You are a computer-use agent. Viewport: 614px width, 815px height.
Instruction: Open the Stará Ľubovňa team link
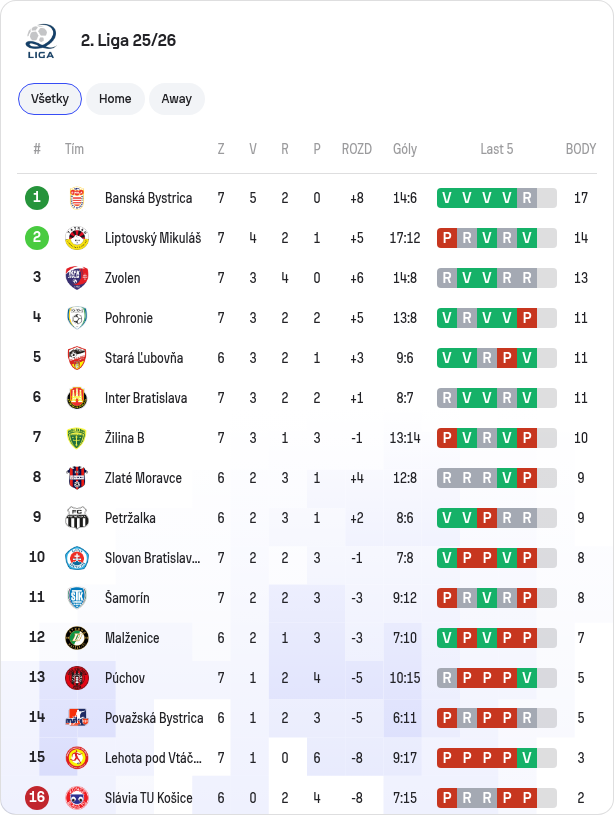pyautogui.click(x=144, y=358)
